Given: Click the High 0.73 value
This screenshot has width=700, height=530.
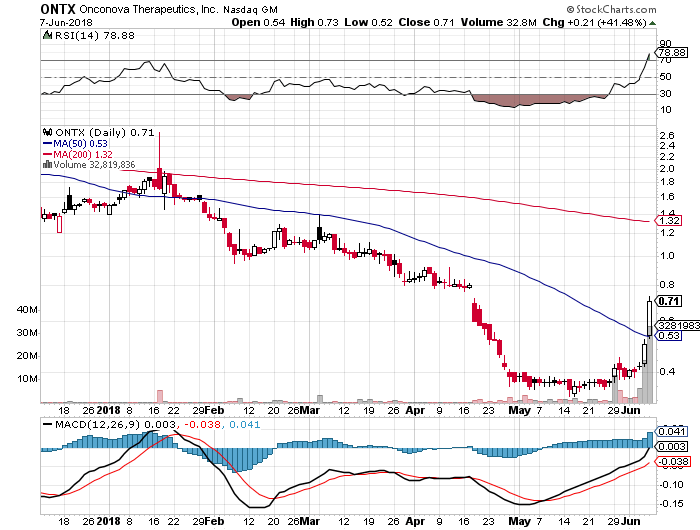Looking at the screenshot, I should click(x=314, y=22).
